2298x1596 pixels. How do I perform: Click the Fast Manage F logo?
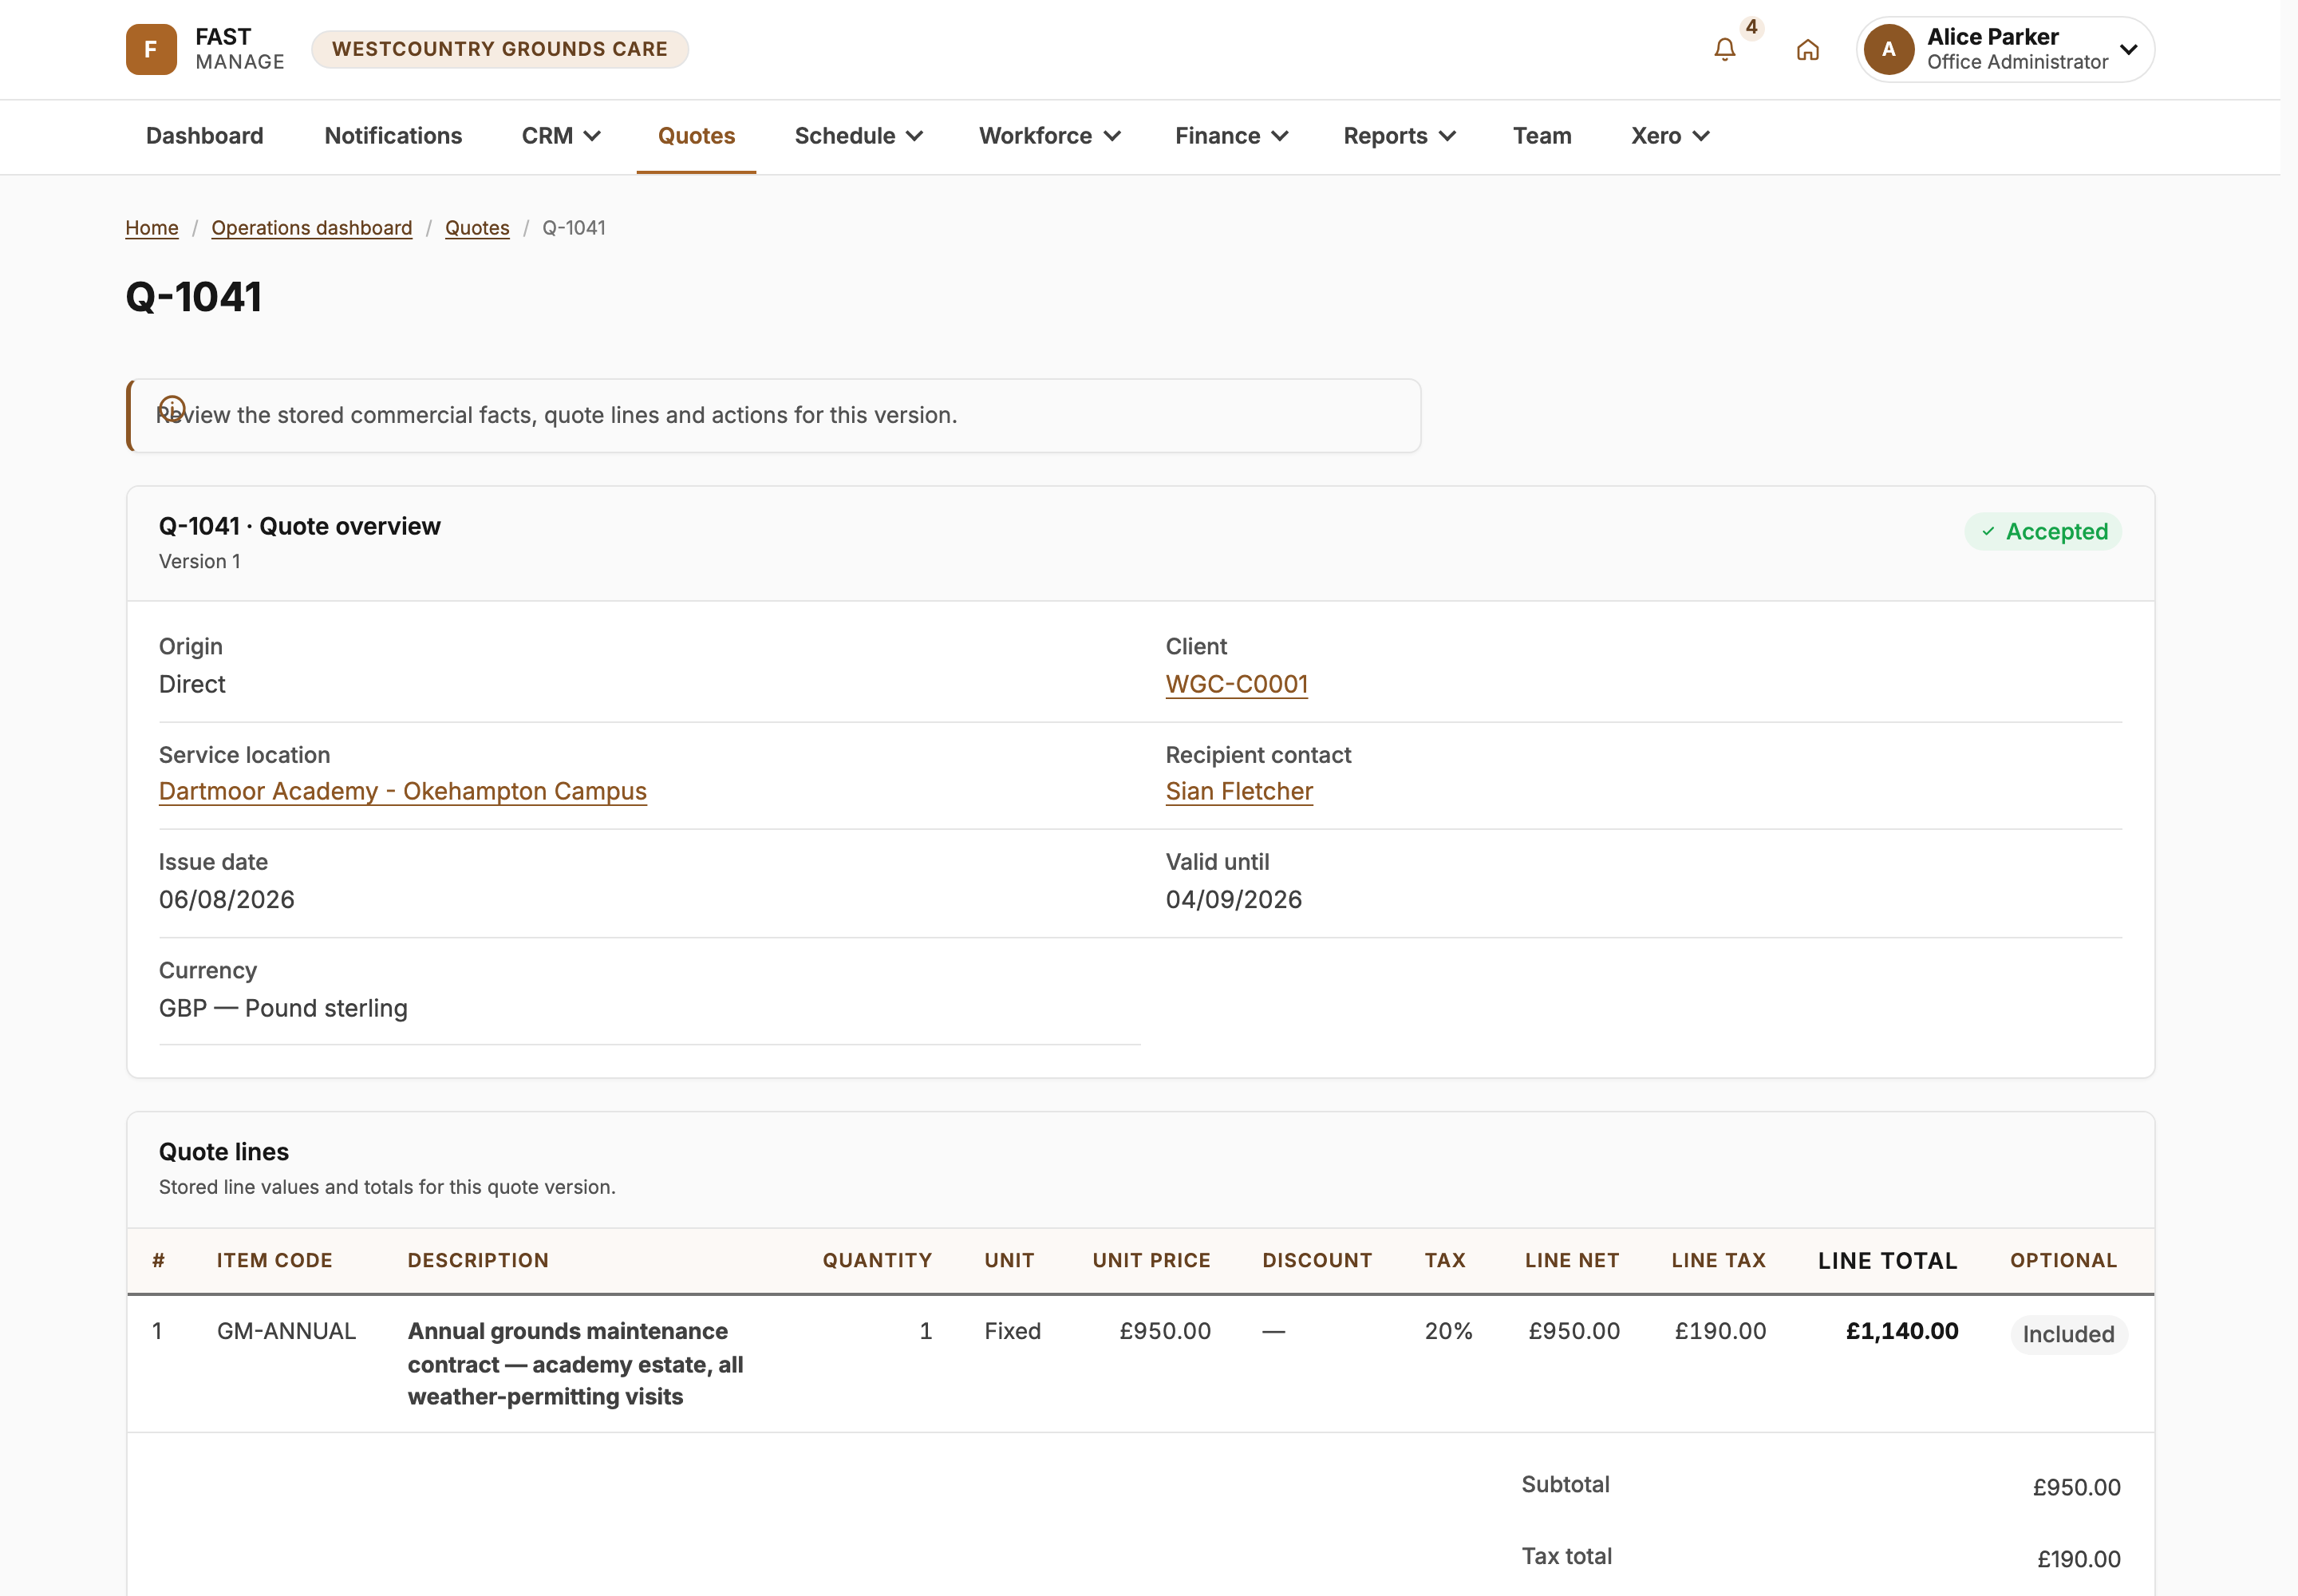click(x=151, y=49)
